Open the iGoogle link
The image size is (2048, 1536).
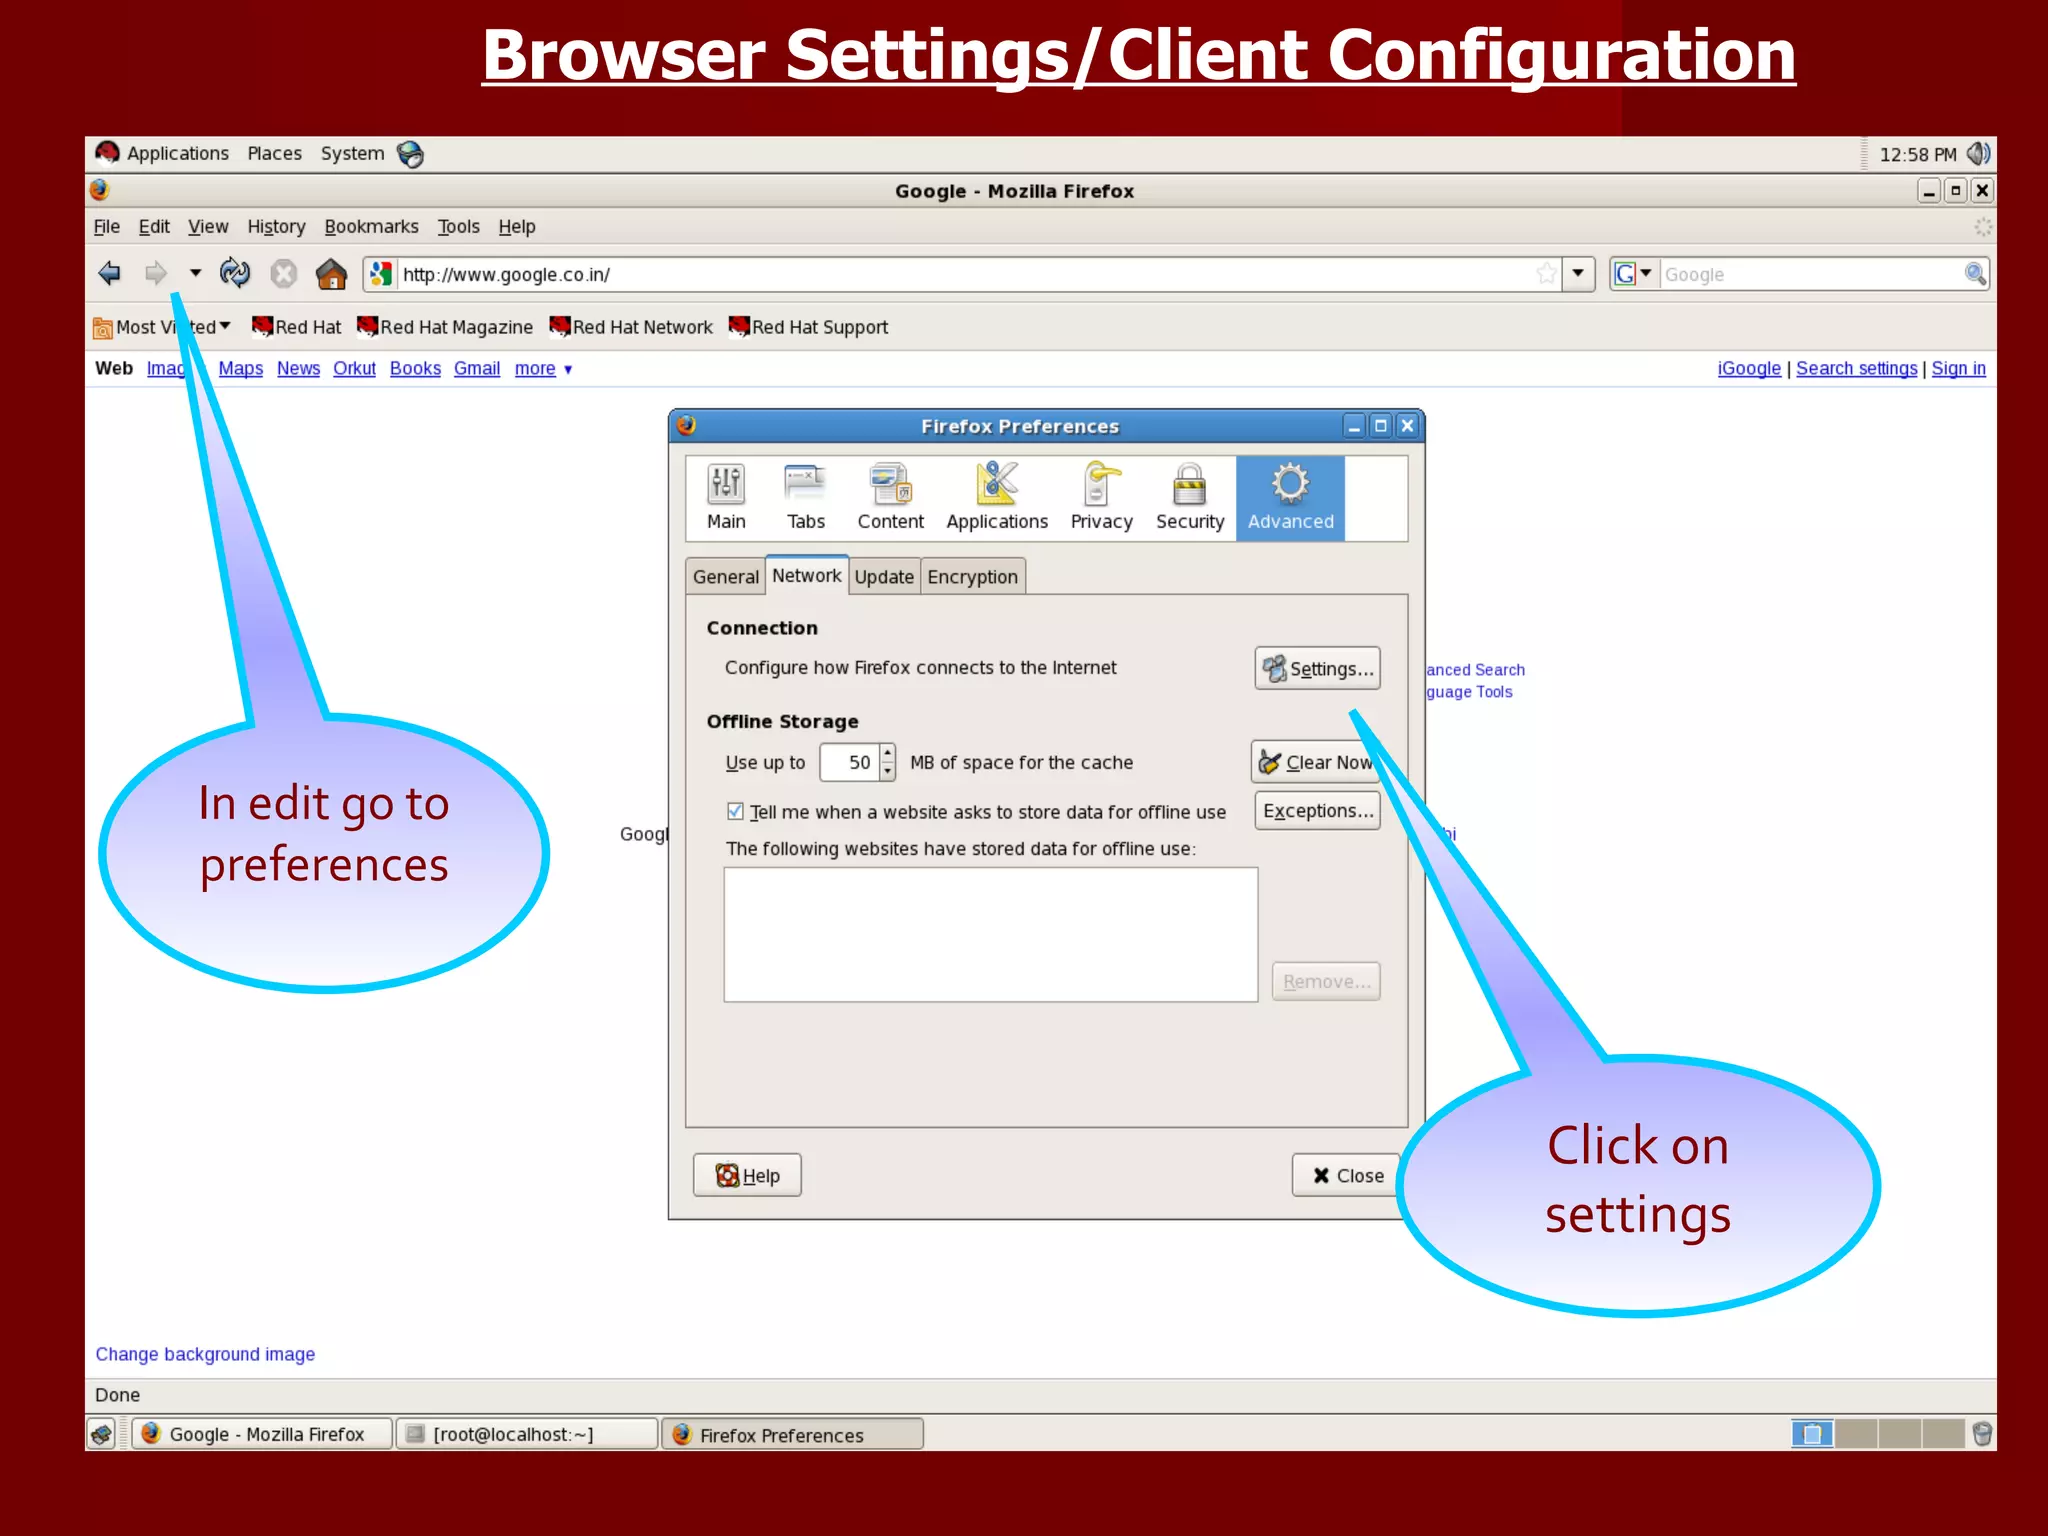tap(1749, 368)
